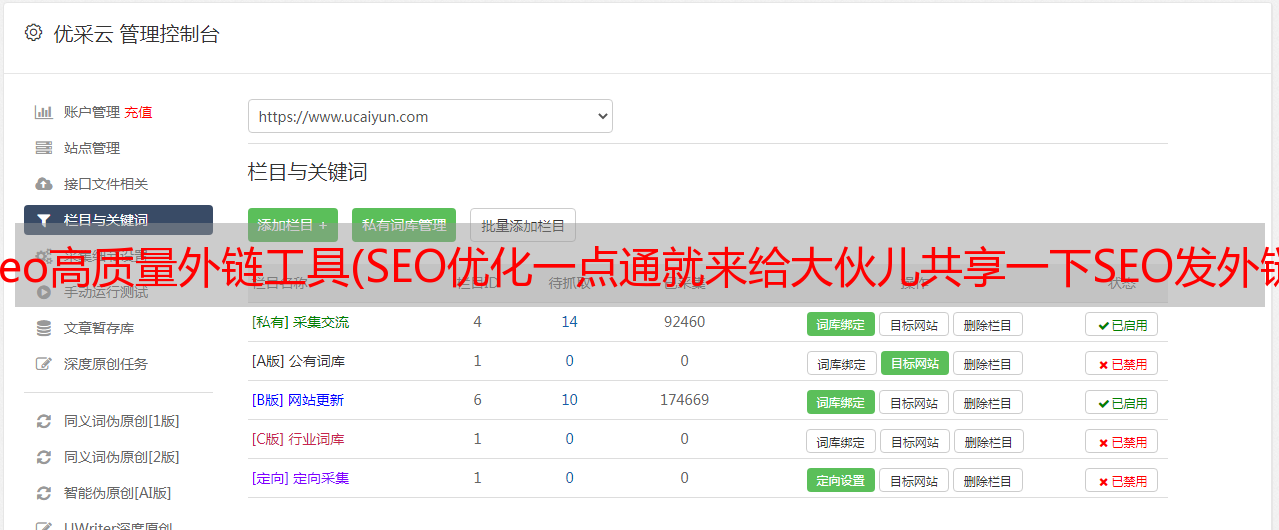Click 删除栏目 in the 行业词库 row
Image resolution: width=1279 pixels, height=530 pixels.
[988, 441]
